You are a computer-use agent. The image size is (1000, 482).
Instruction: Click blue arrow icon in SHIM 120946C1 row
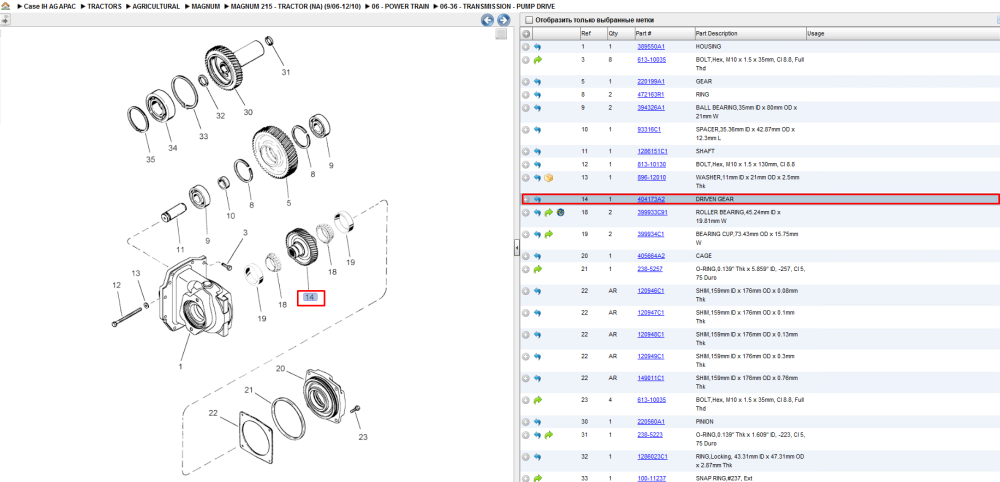point(538,291)
